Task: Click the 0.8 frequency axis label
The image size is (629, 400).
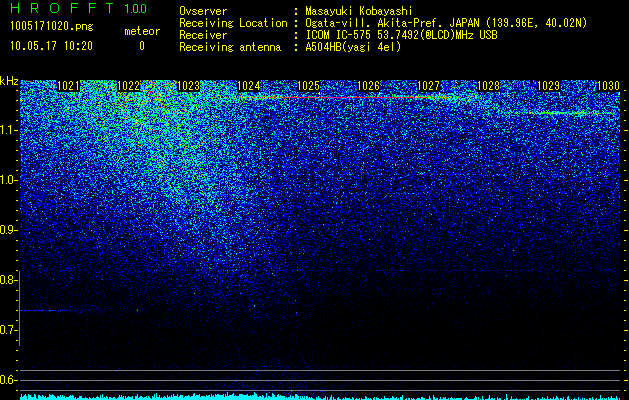Action: pos(8,280)
